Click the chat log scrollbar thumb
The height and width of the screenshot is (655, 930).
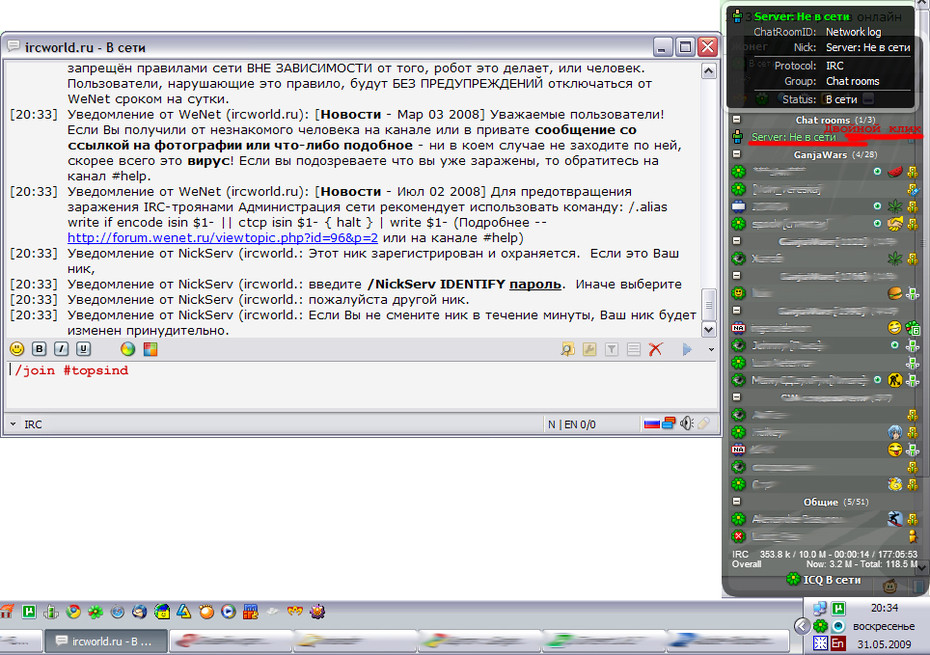(709, 304)
